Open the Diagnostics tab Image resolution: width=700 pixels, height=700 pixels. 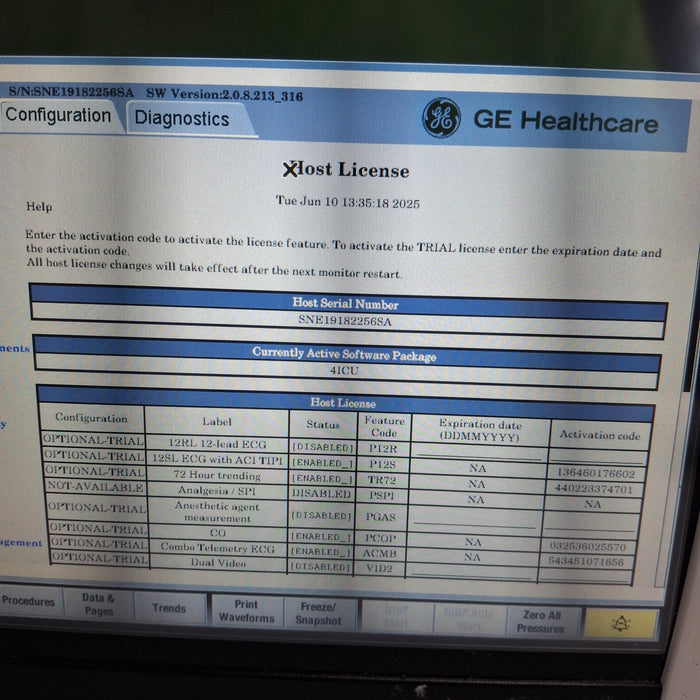[x=182, y=119]
